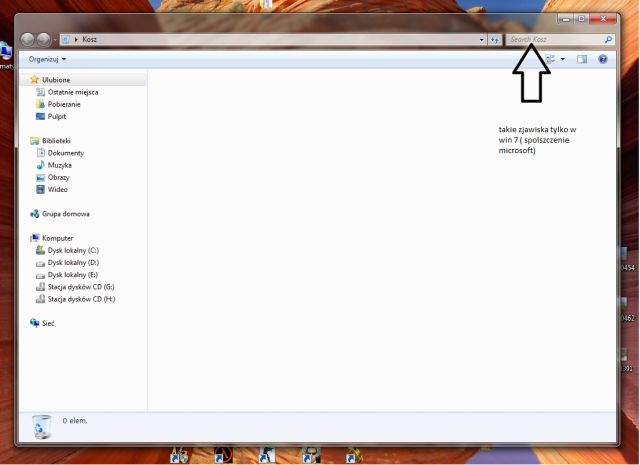640x465 pixels.
Task: Open the recent pages dropdown beside Forward
Action: (x=55, y=40)
